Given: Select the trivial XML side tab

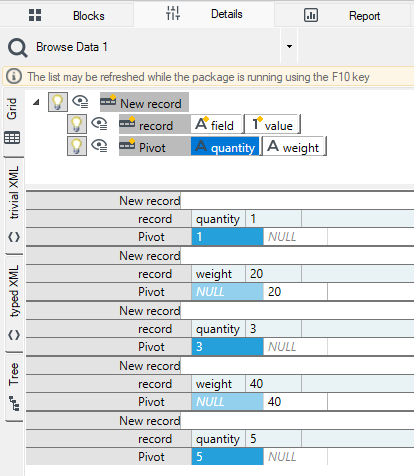Looking at the screenshot, I should point(14,205).
